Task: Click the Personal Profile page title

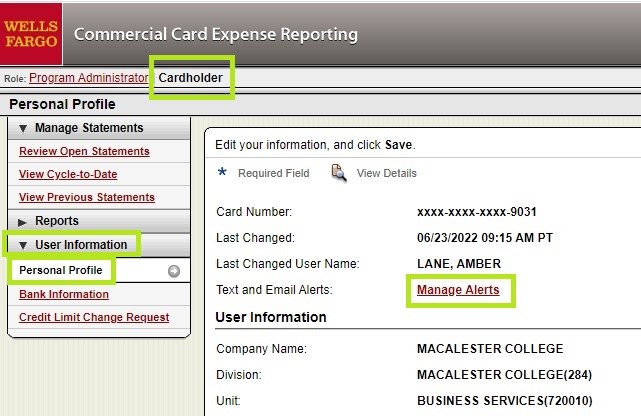Action: 62,104
